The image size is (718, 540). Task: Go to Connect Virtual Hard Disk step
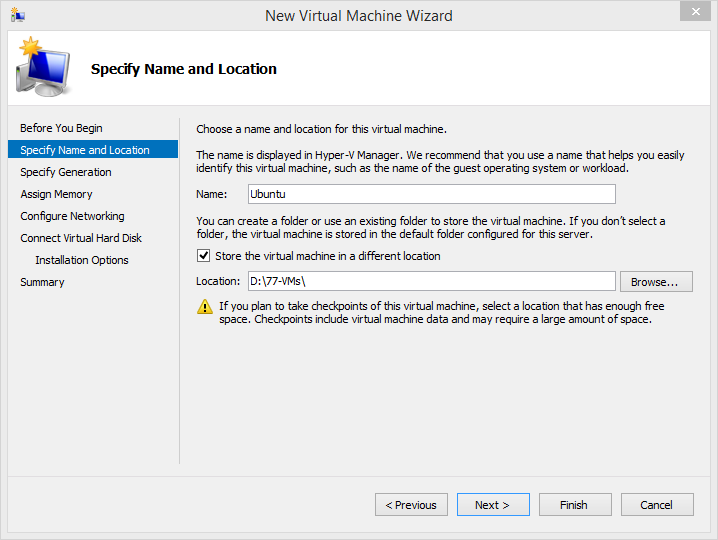[x=81, y=238]
